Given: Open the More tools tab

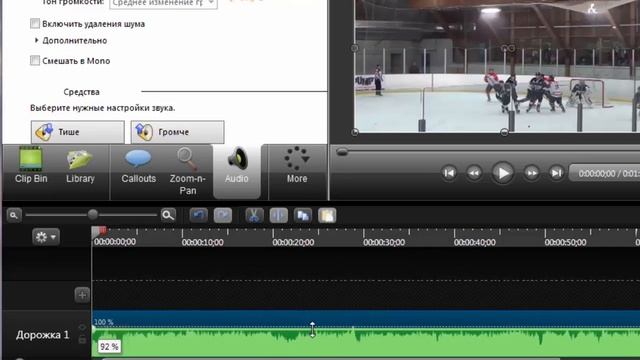Looking at the screenshot, I should coord(297,166).
